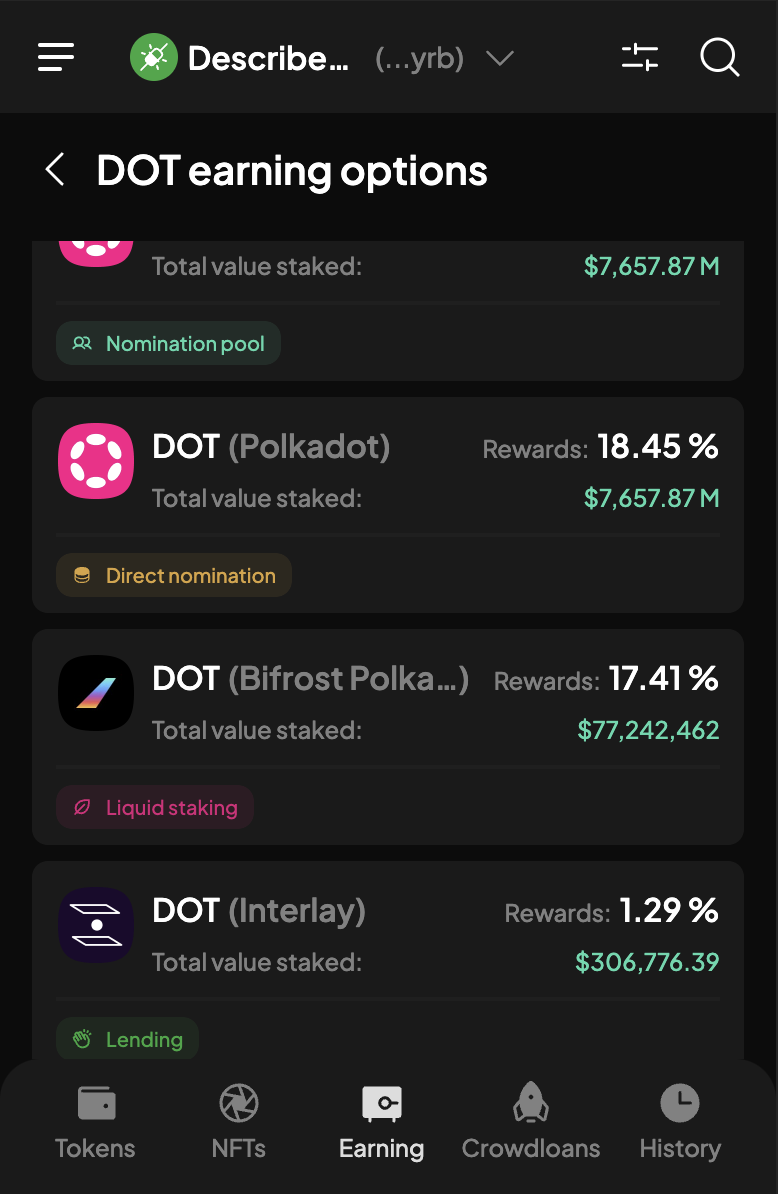
Task: Expand the account selector dropdown arrow
Action: 500,58
